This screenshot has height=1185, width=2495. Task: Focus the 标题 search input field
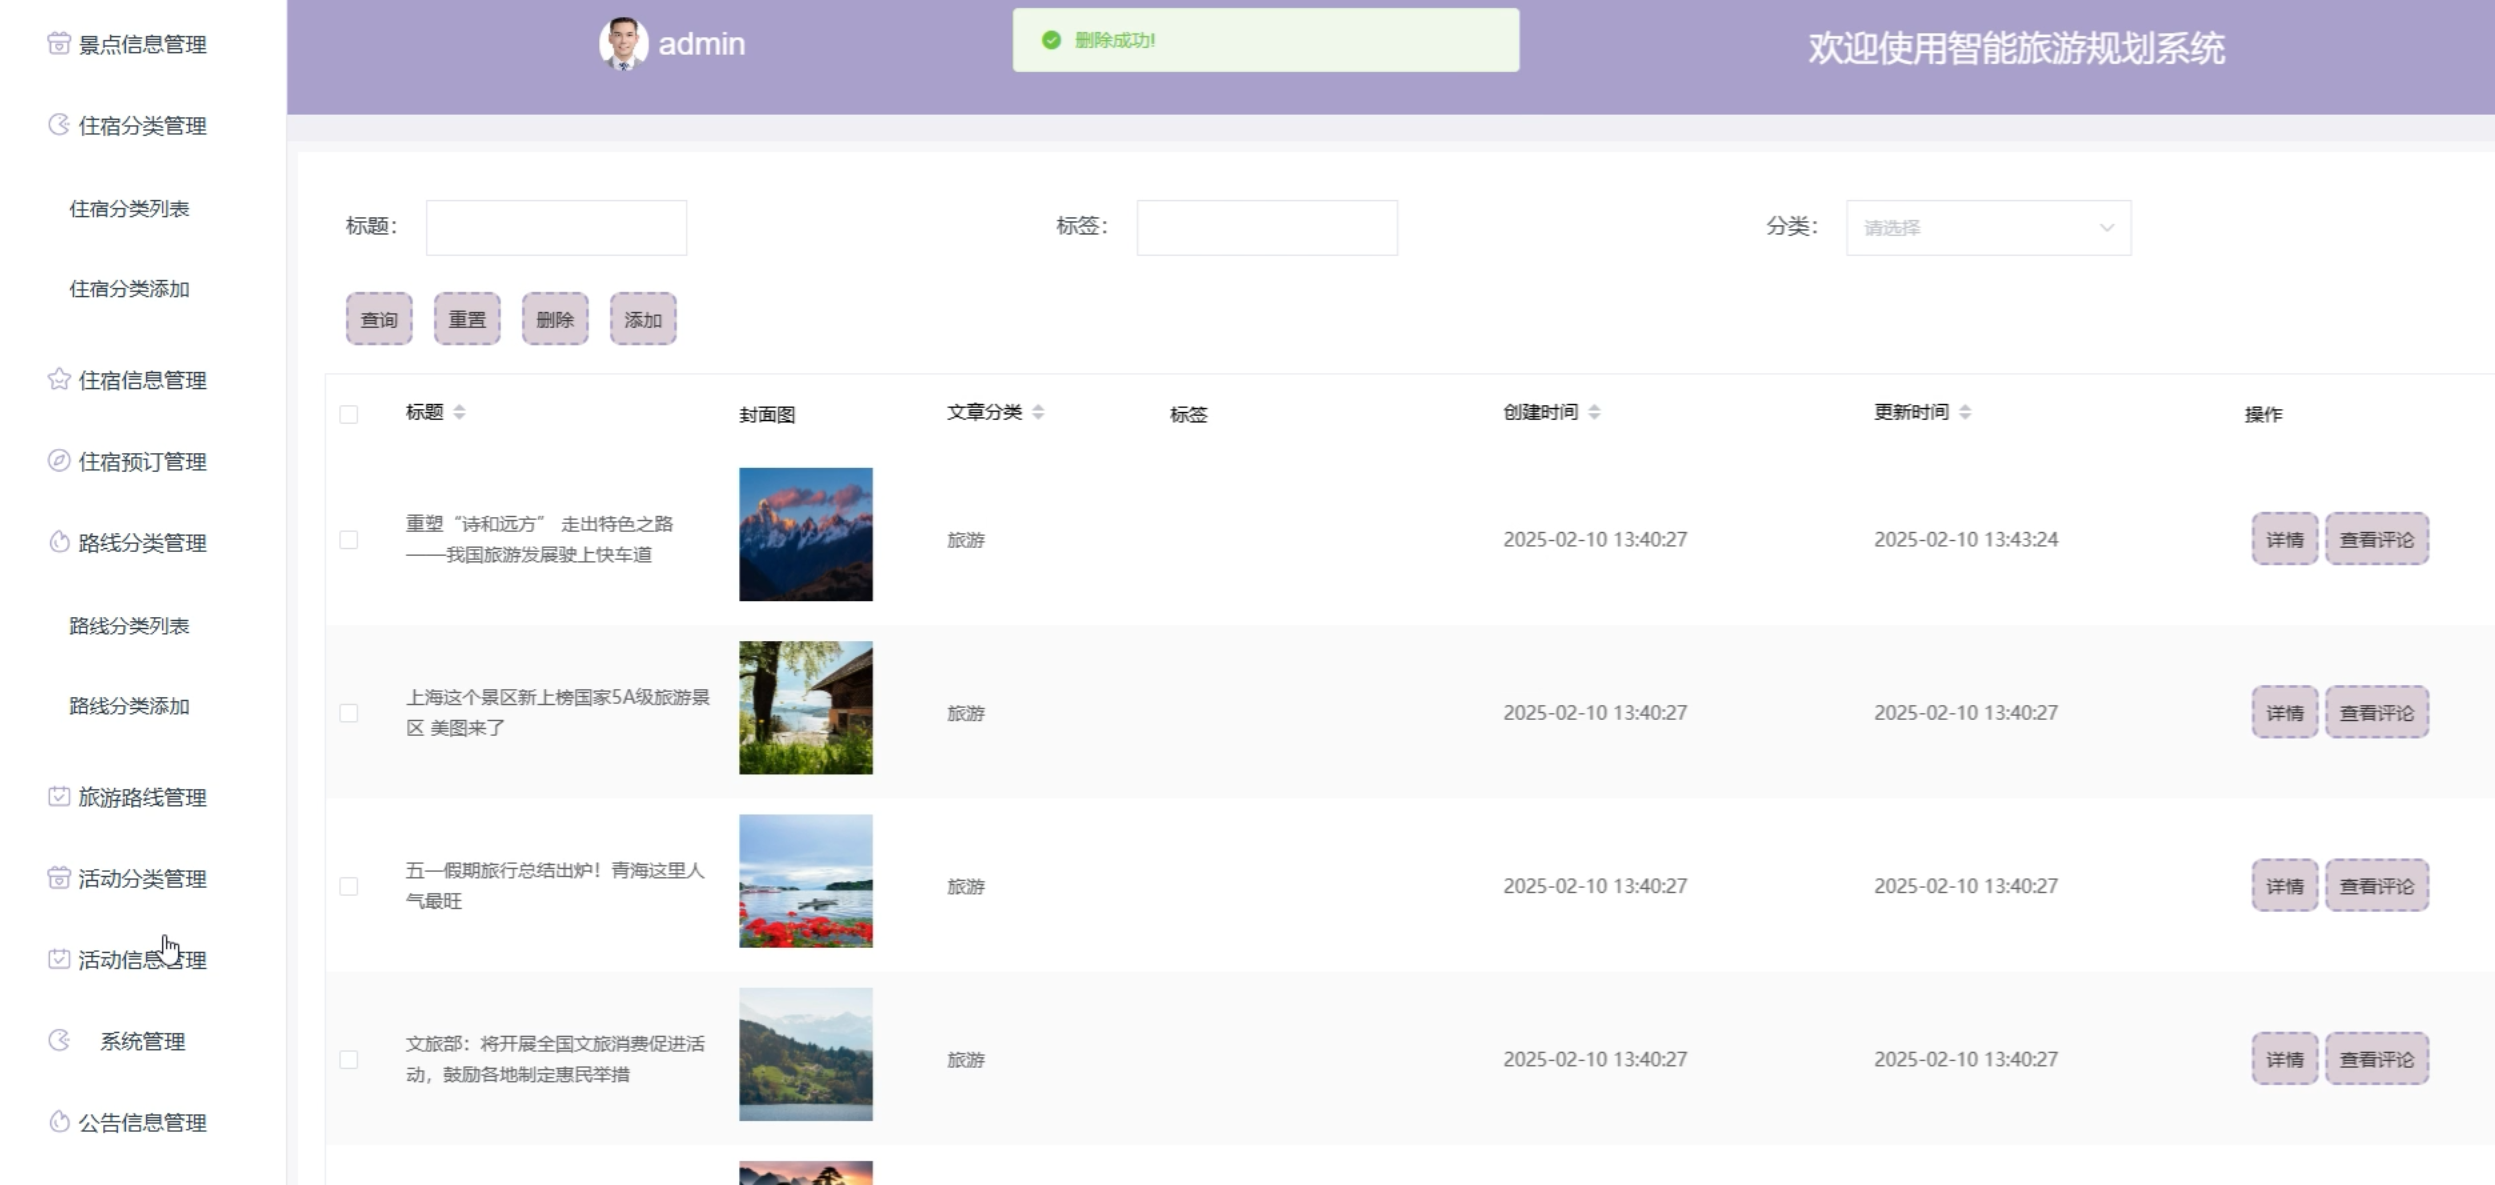tap(556, 228)
